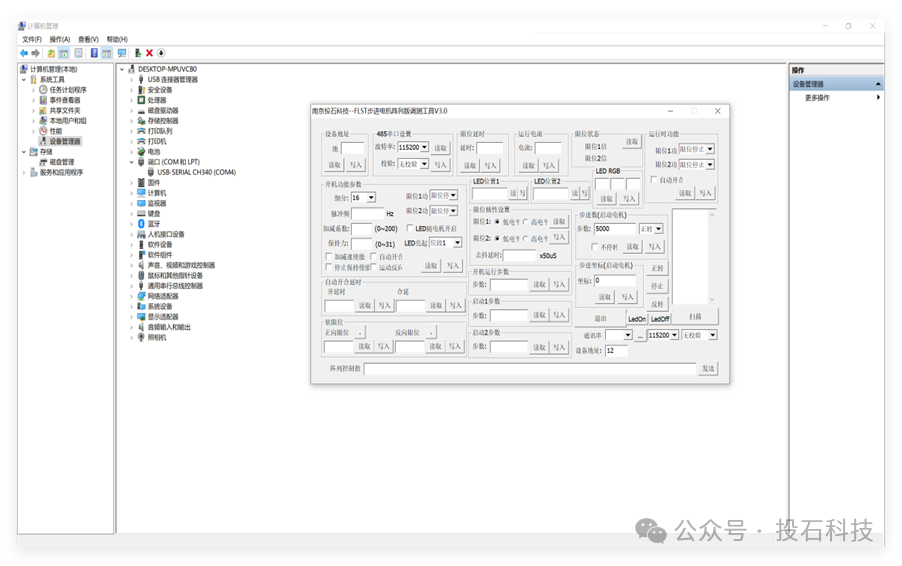Viewport: 902px width, 566px height.
Task: Open the 细分 16 dropdown
Action: click(371, 198)
